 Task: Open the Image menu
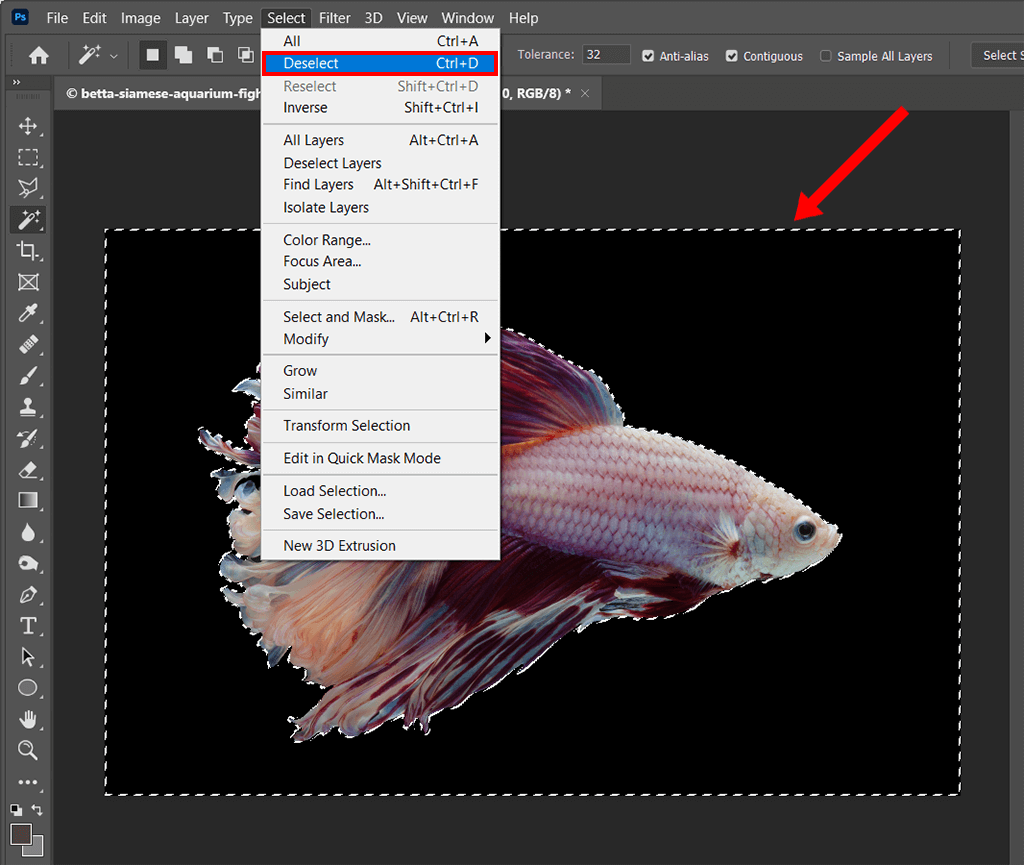pos(140,18)
